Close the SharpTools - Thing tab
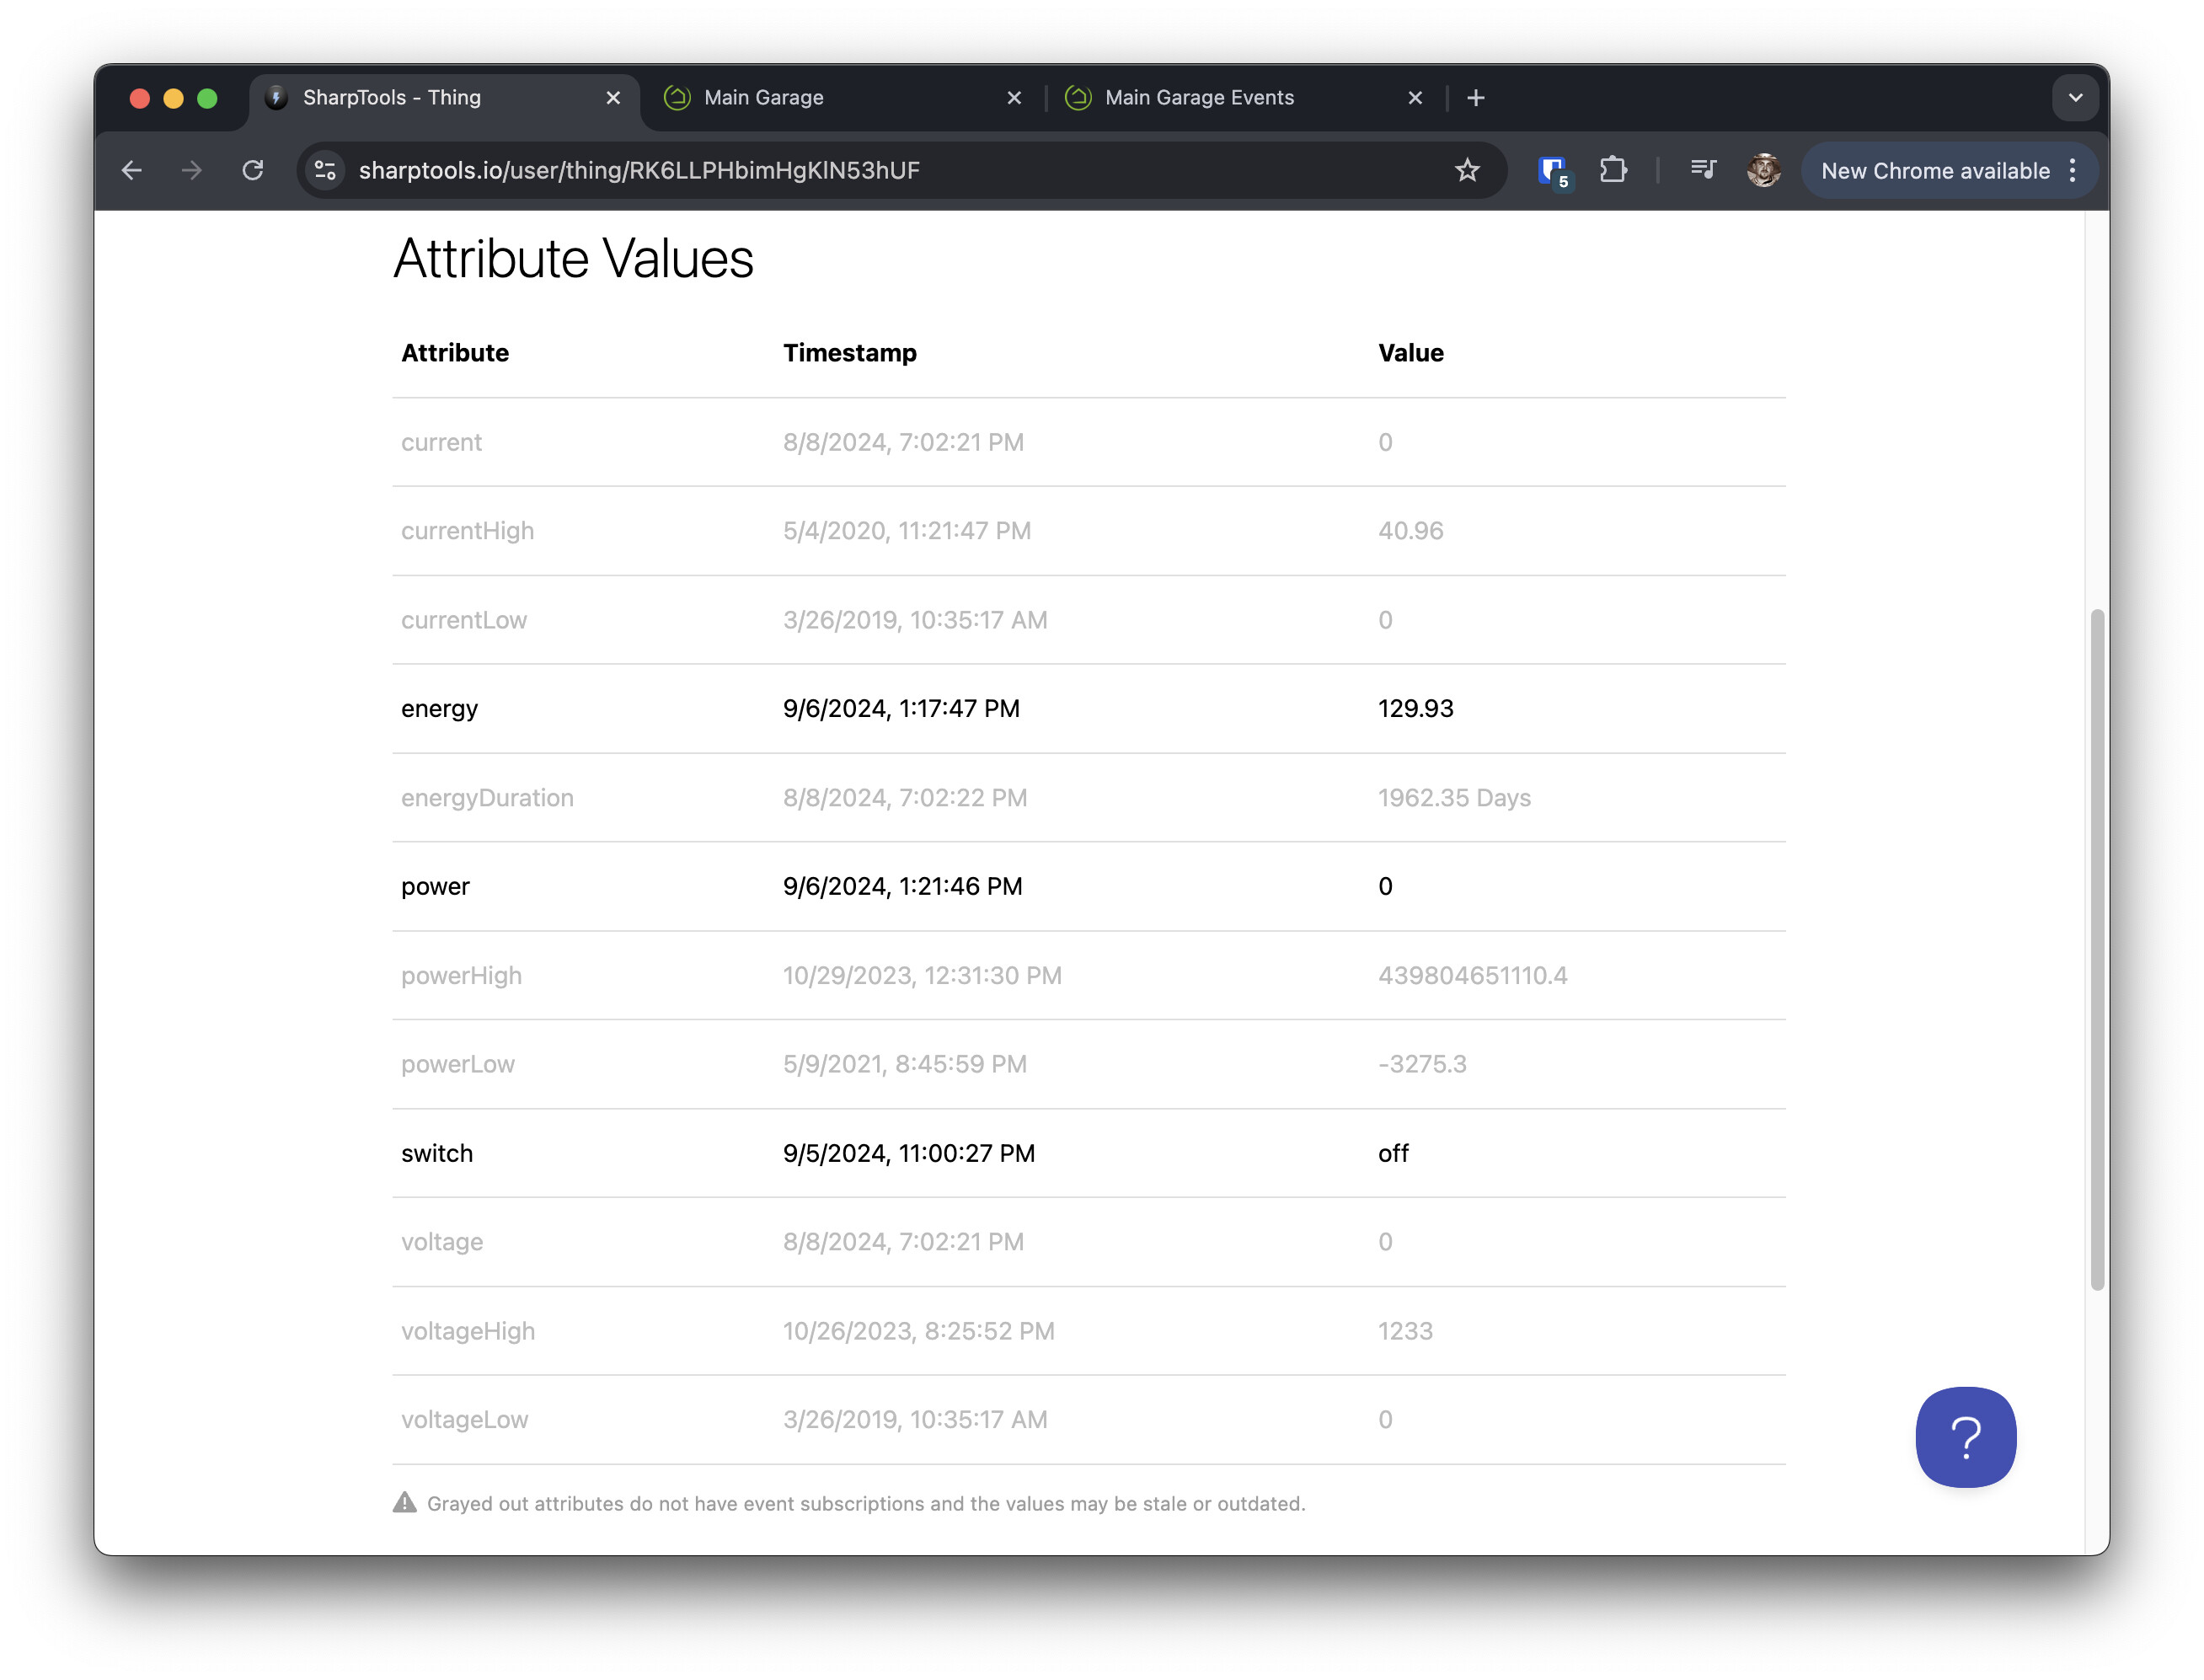This screenshot has height=1680, width=2204. click(x=613, y=98)
